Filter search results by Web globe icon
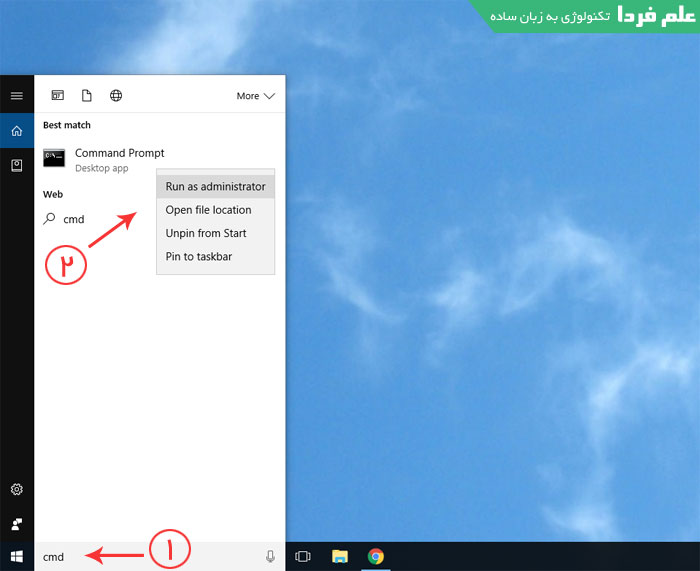The width and height of the screenshot is (700, 571). (116, 96)
